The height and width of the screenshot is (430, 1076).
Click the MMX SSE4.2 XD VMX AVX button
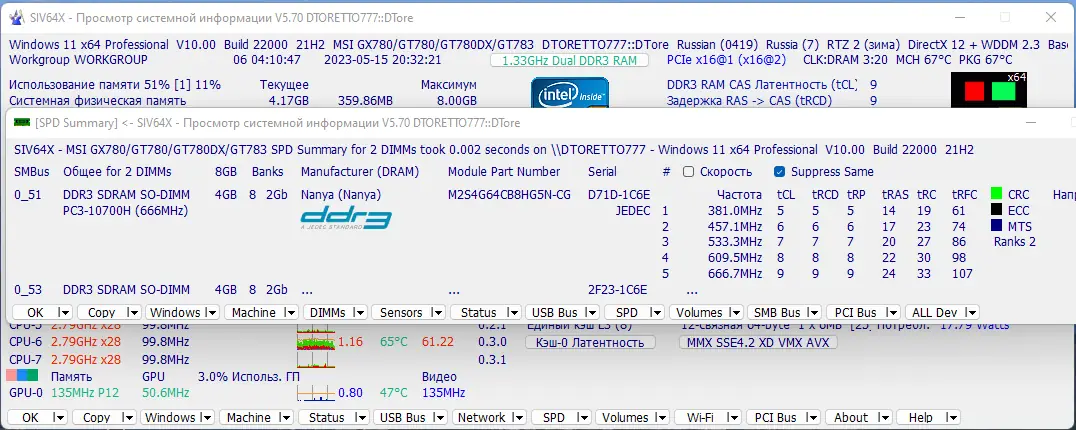(x=758, y=342)
